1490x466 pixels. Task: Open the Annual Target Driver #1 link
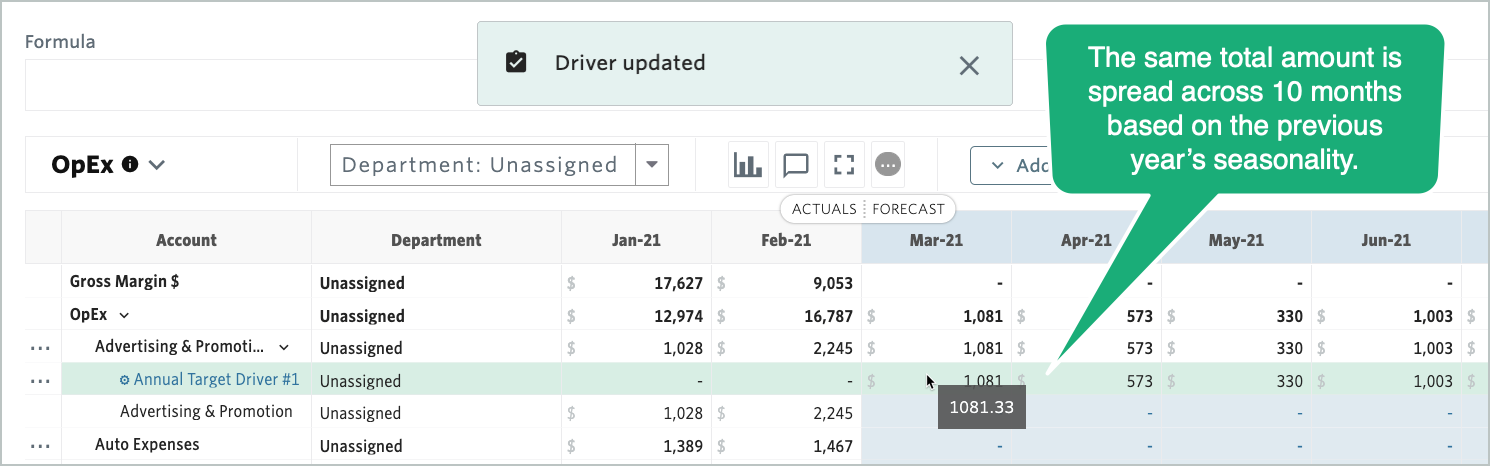216,380
